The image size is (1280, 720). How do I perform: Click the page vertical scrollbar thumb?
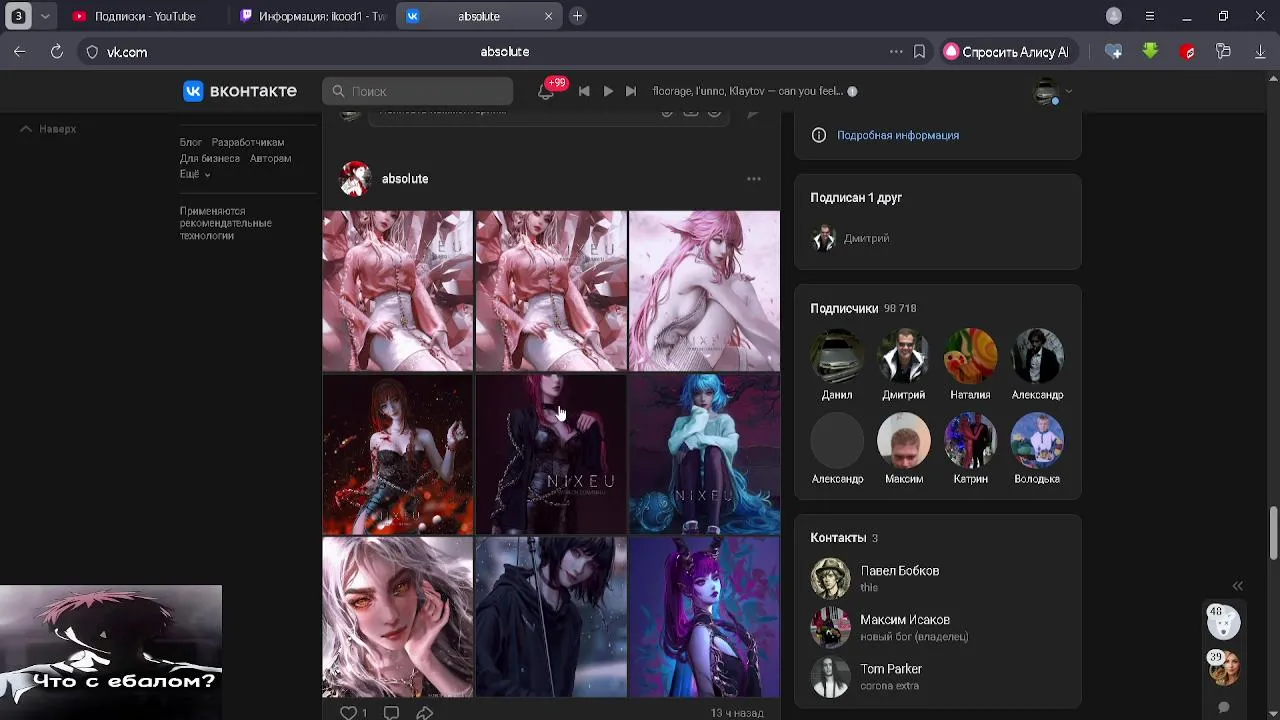[x=1273, y=533]
